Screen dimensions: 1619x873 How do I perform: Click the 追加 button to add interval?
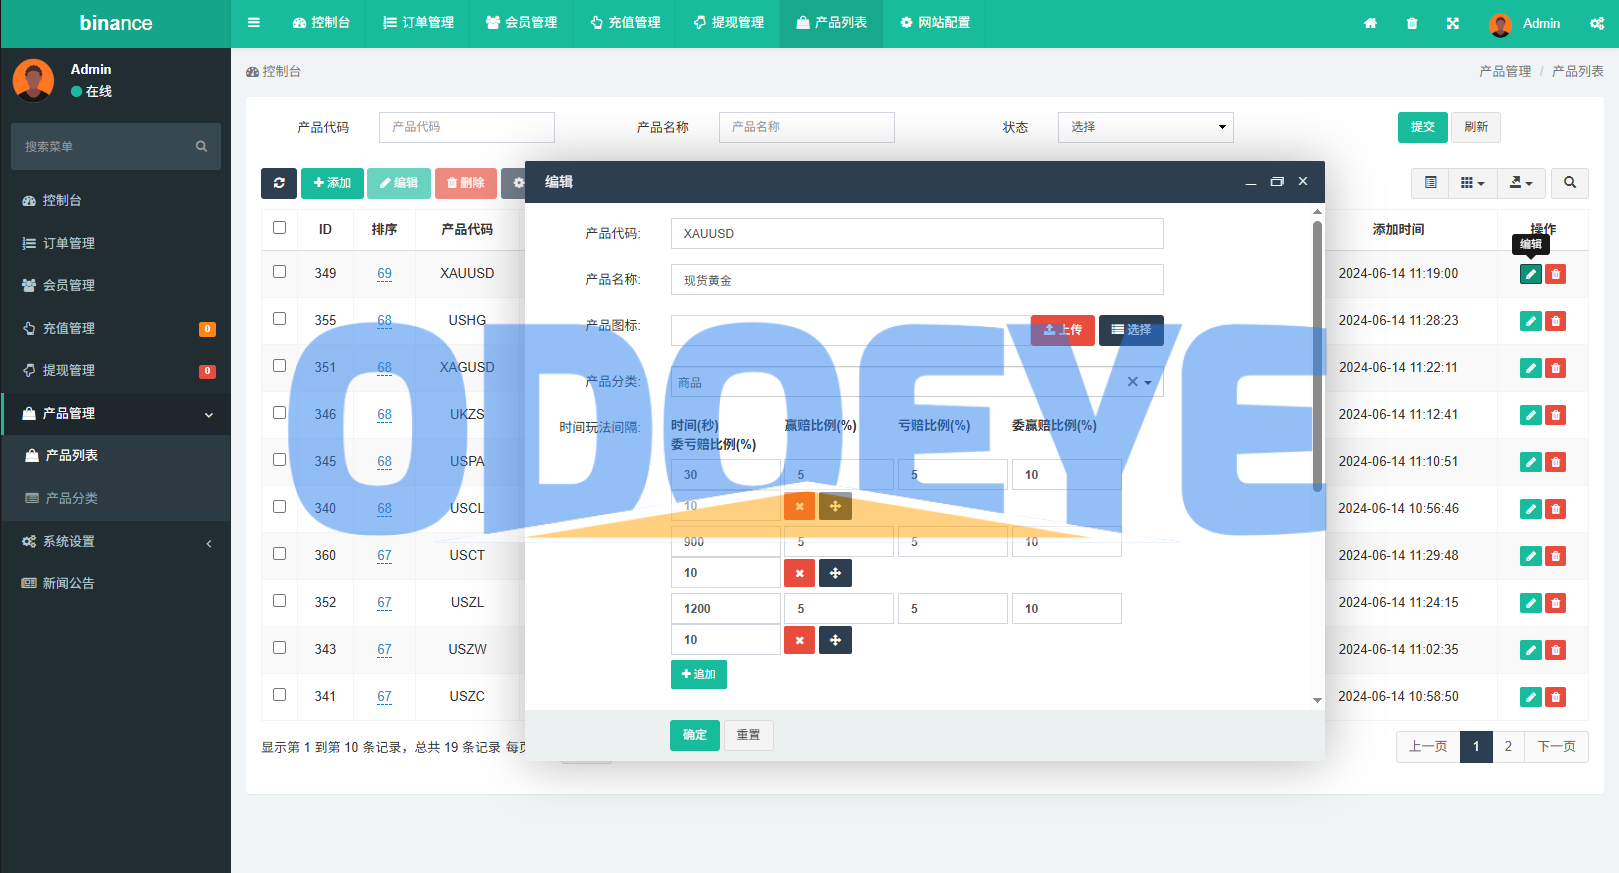(x=699, y=674)
